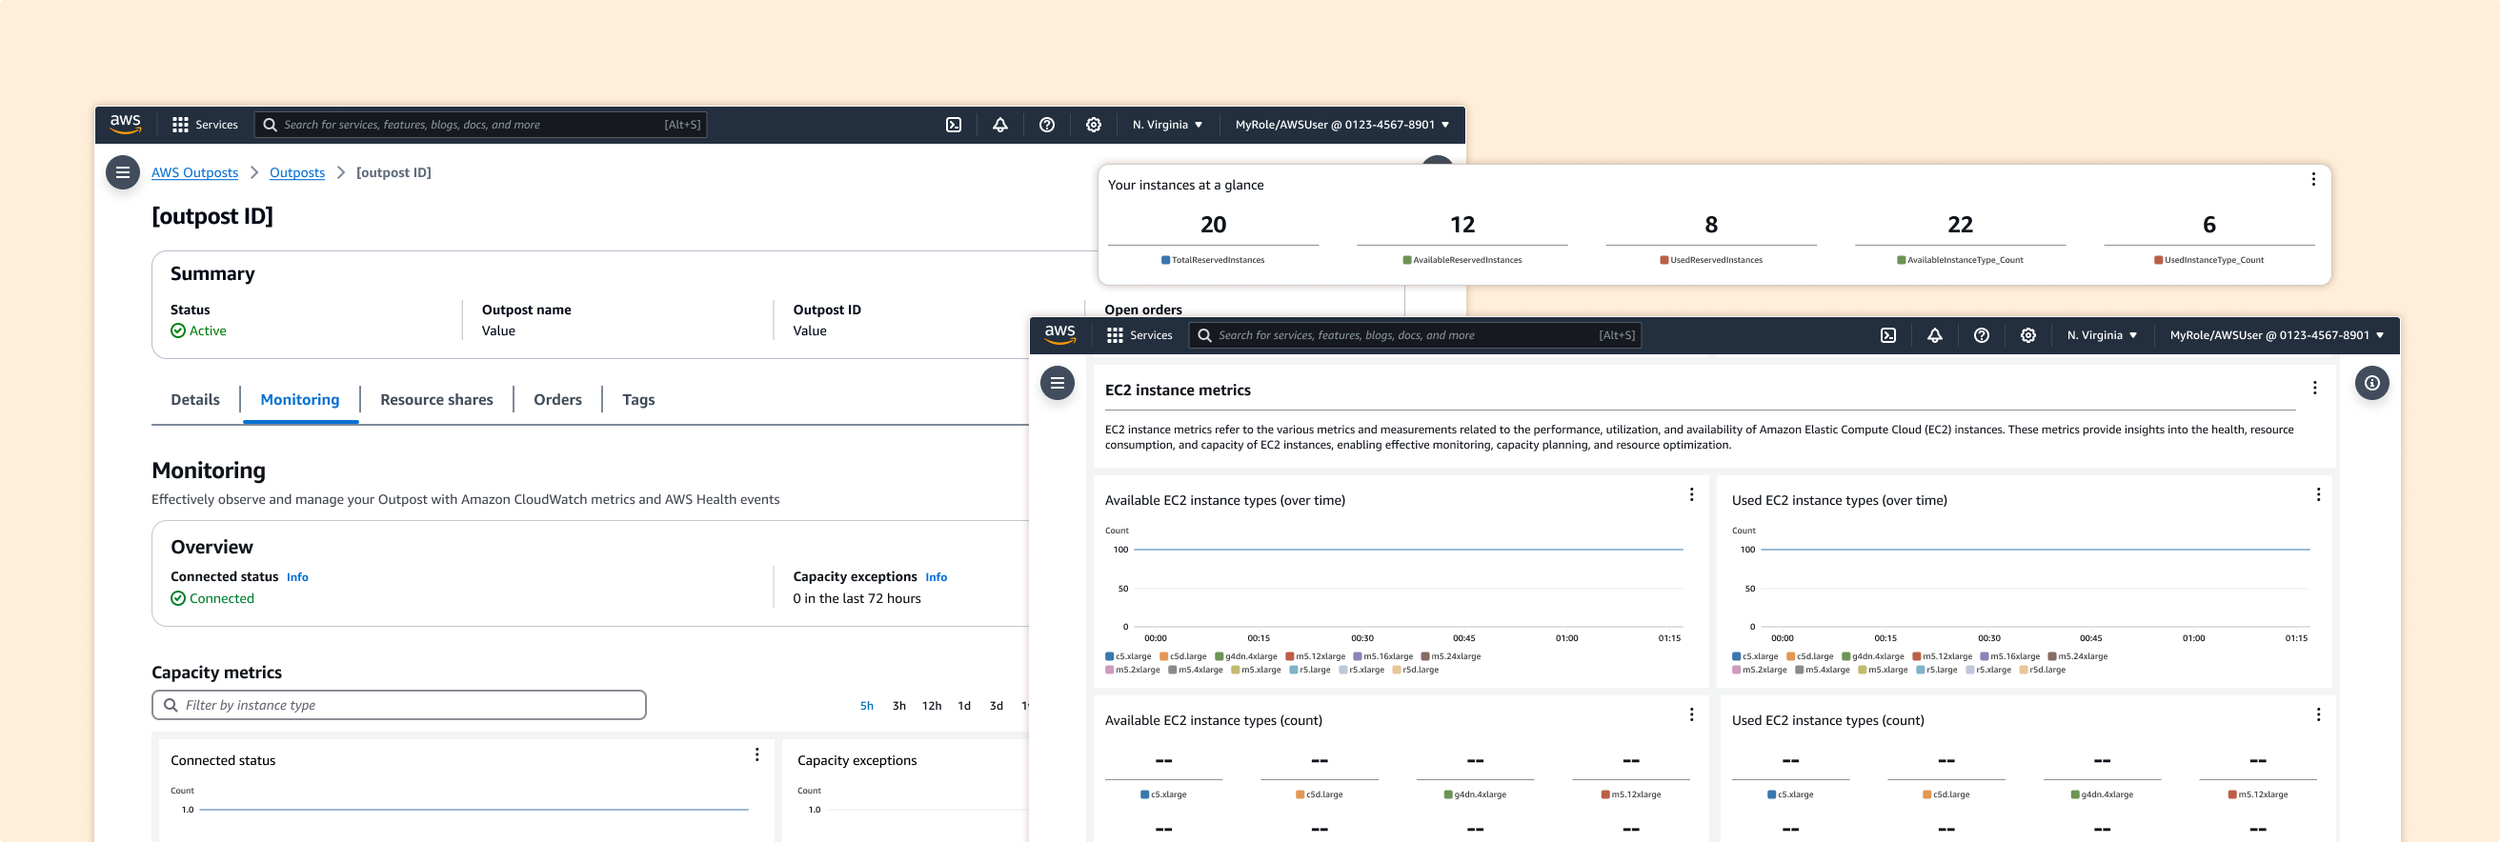Open kebab menu of Your instances at a glance

[x=2313, y=180]
